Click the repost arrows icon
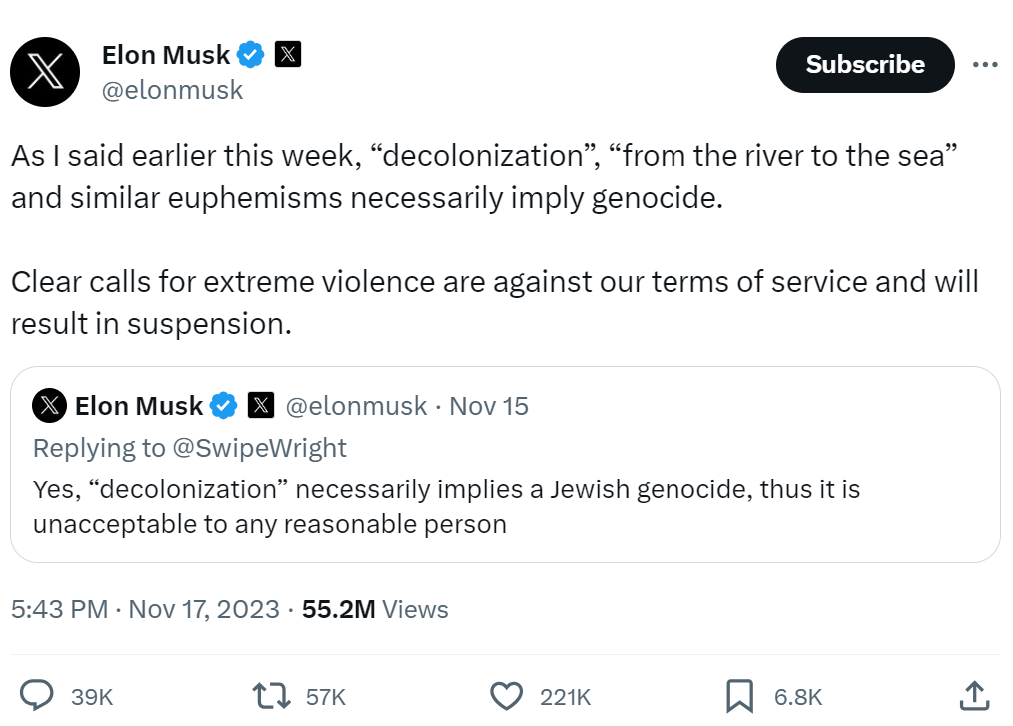Viewport: 1013px width, 726px height. tap(271, 696)
